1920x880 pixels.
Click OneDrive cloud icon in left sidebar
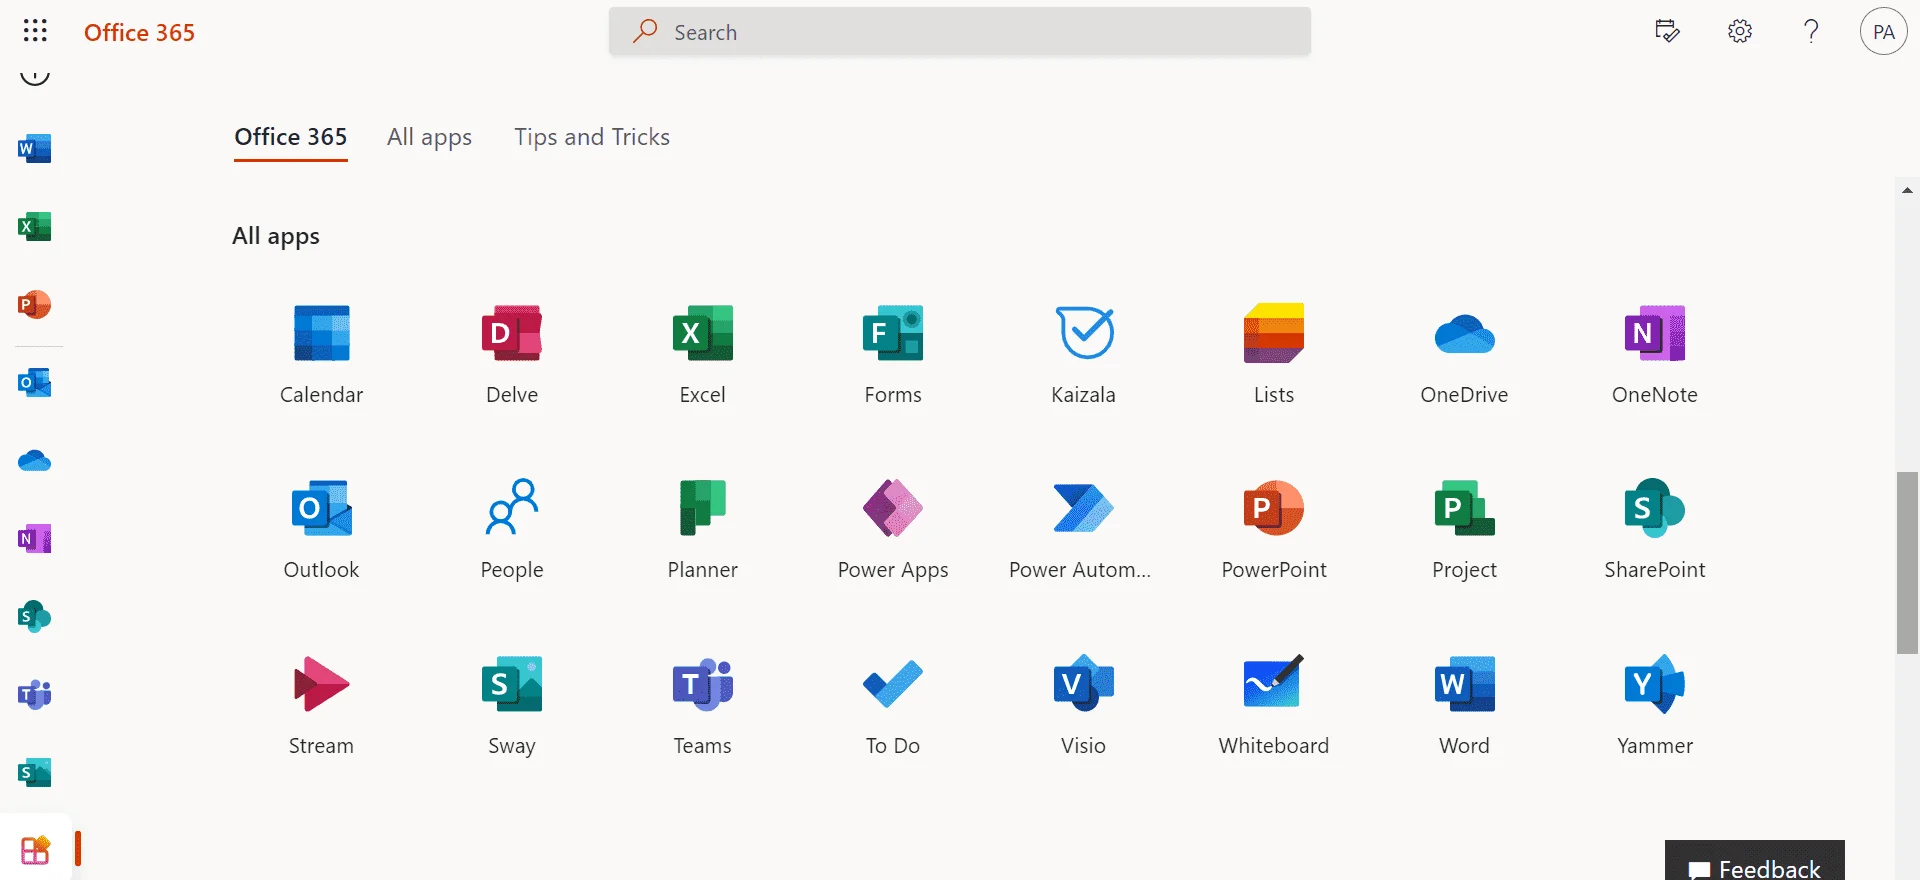(35, 461)
